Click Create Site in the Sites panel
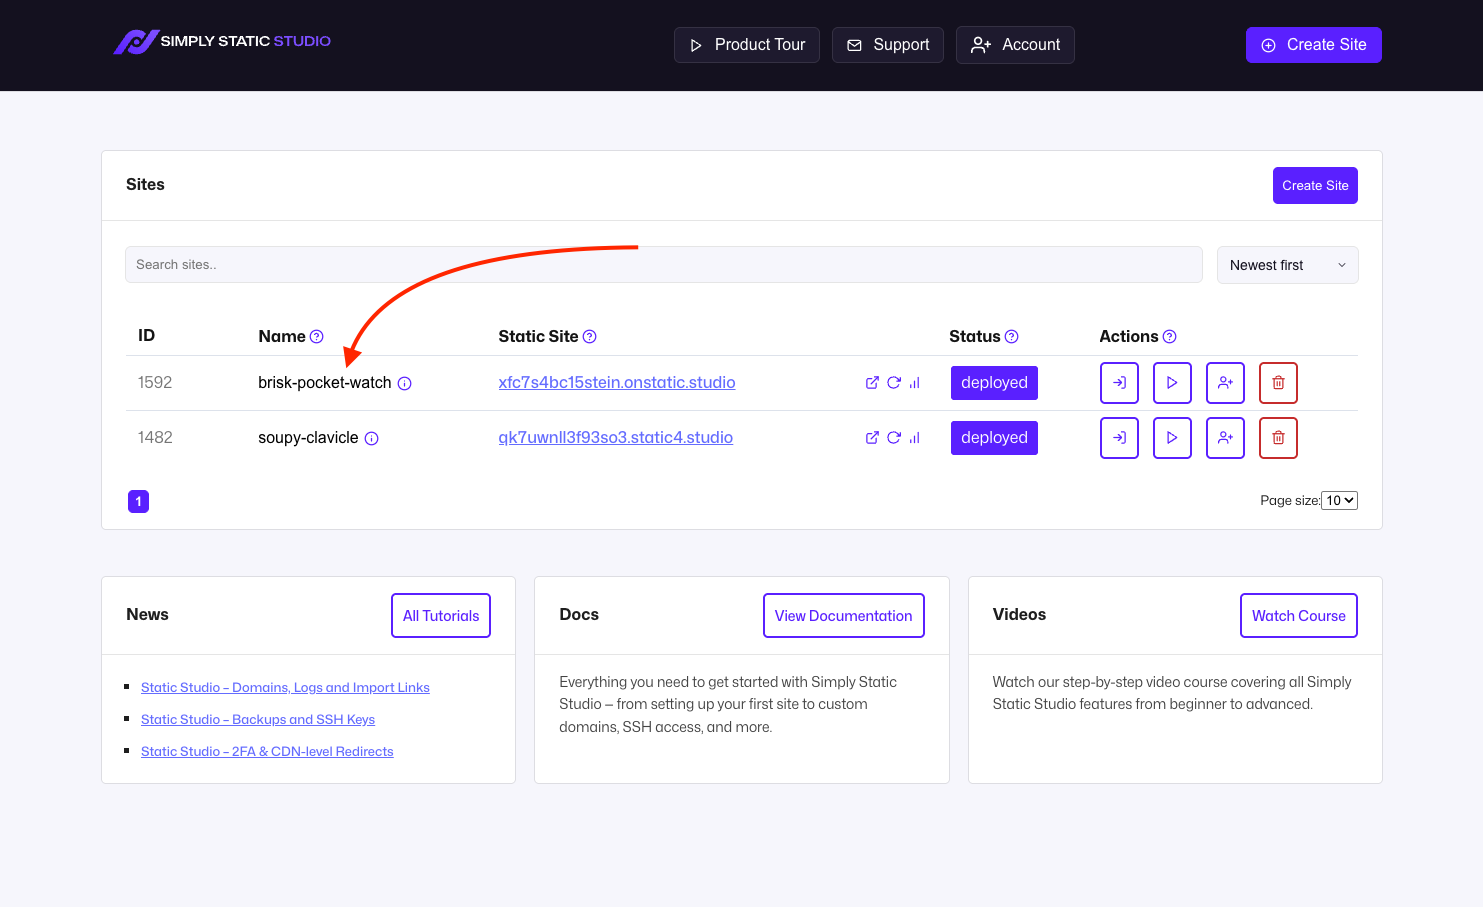 (1315, 186)
